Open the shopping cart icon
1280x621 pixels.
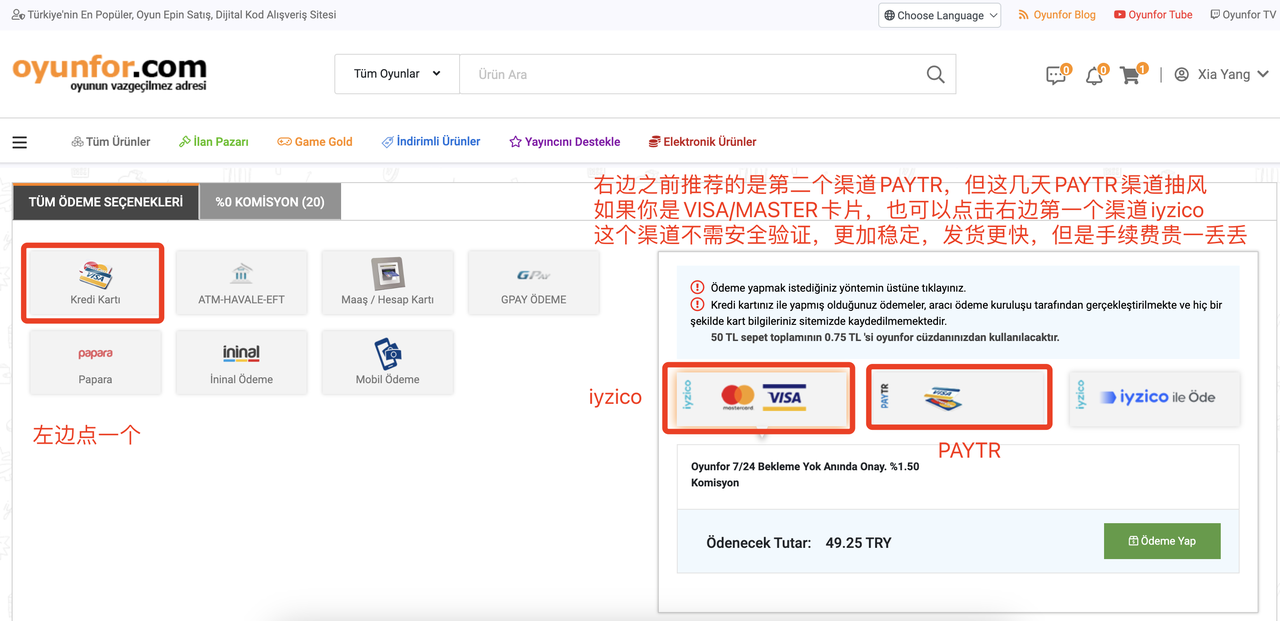(1130, 76)
